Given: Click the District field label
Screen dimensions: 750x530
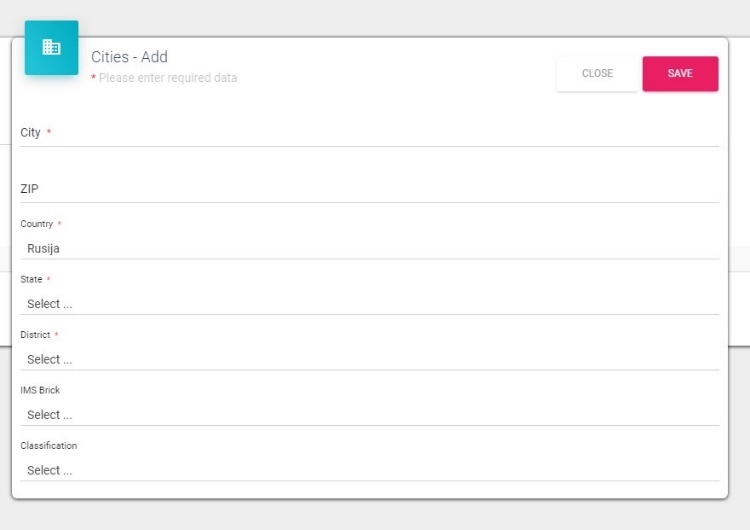Looking at the screenshot, I should [x=35, y=335].
